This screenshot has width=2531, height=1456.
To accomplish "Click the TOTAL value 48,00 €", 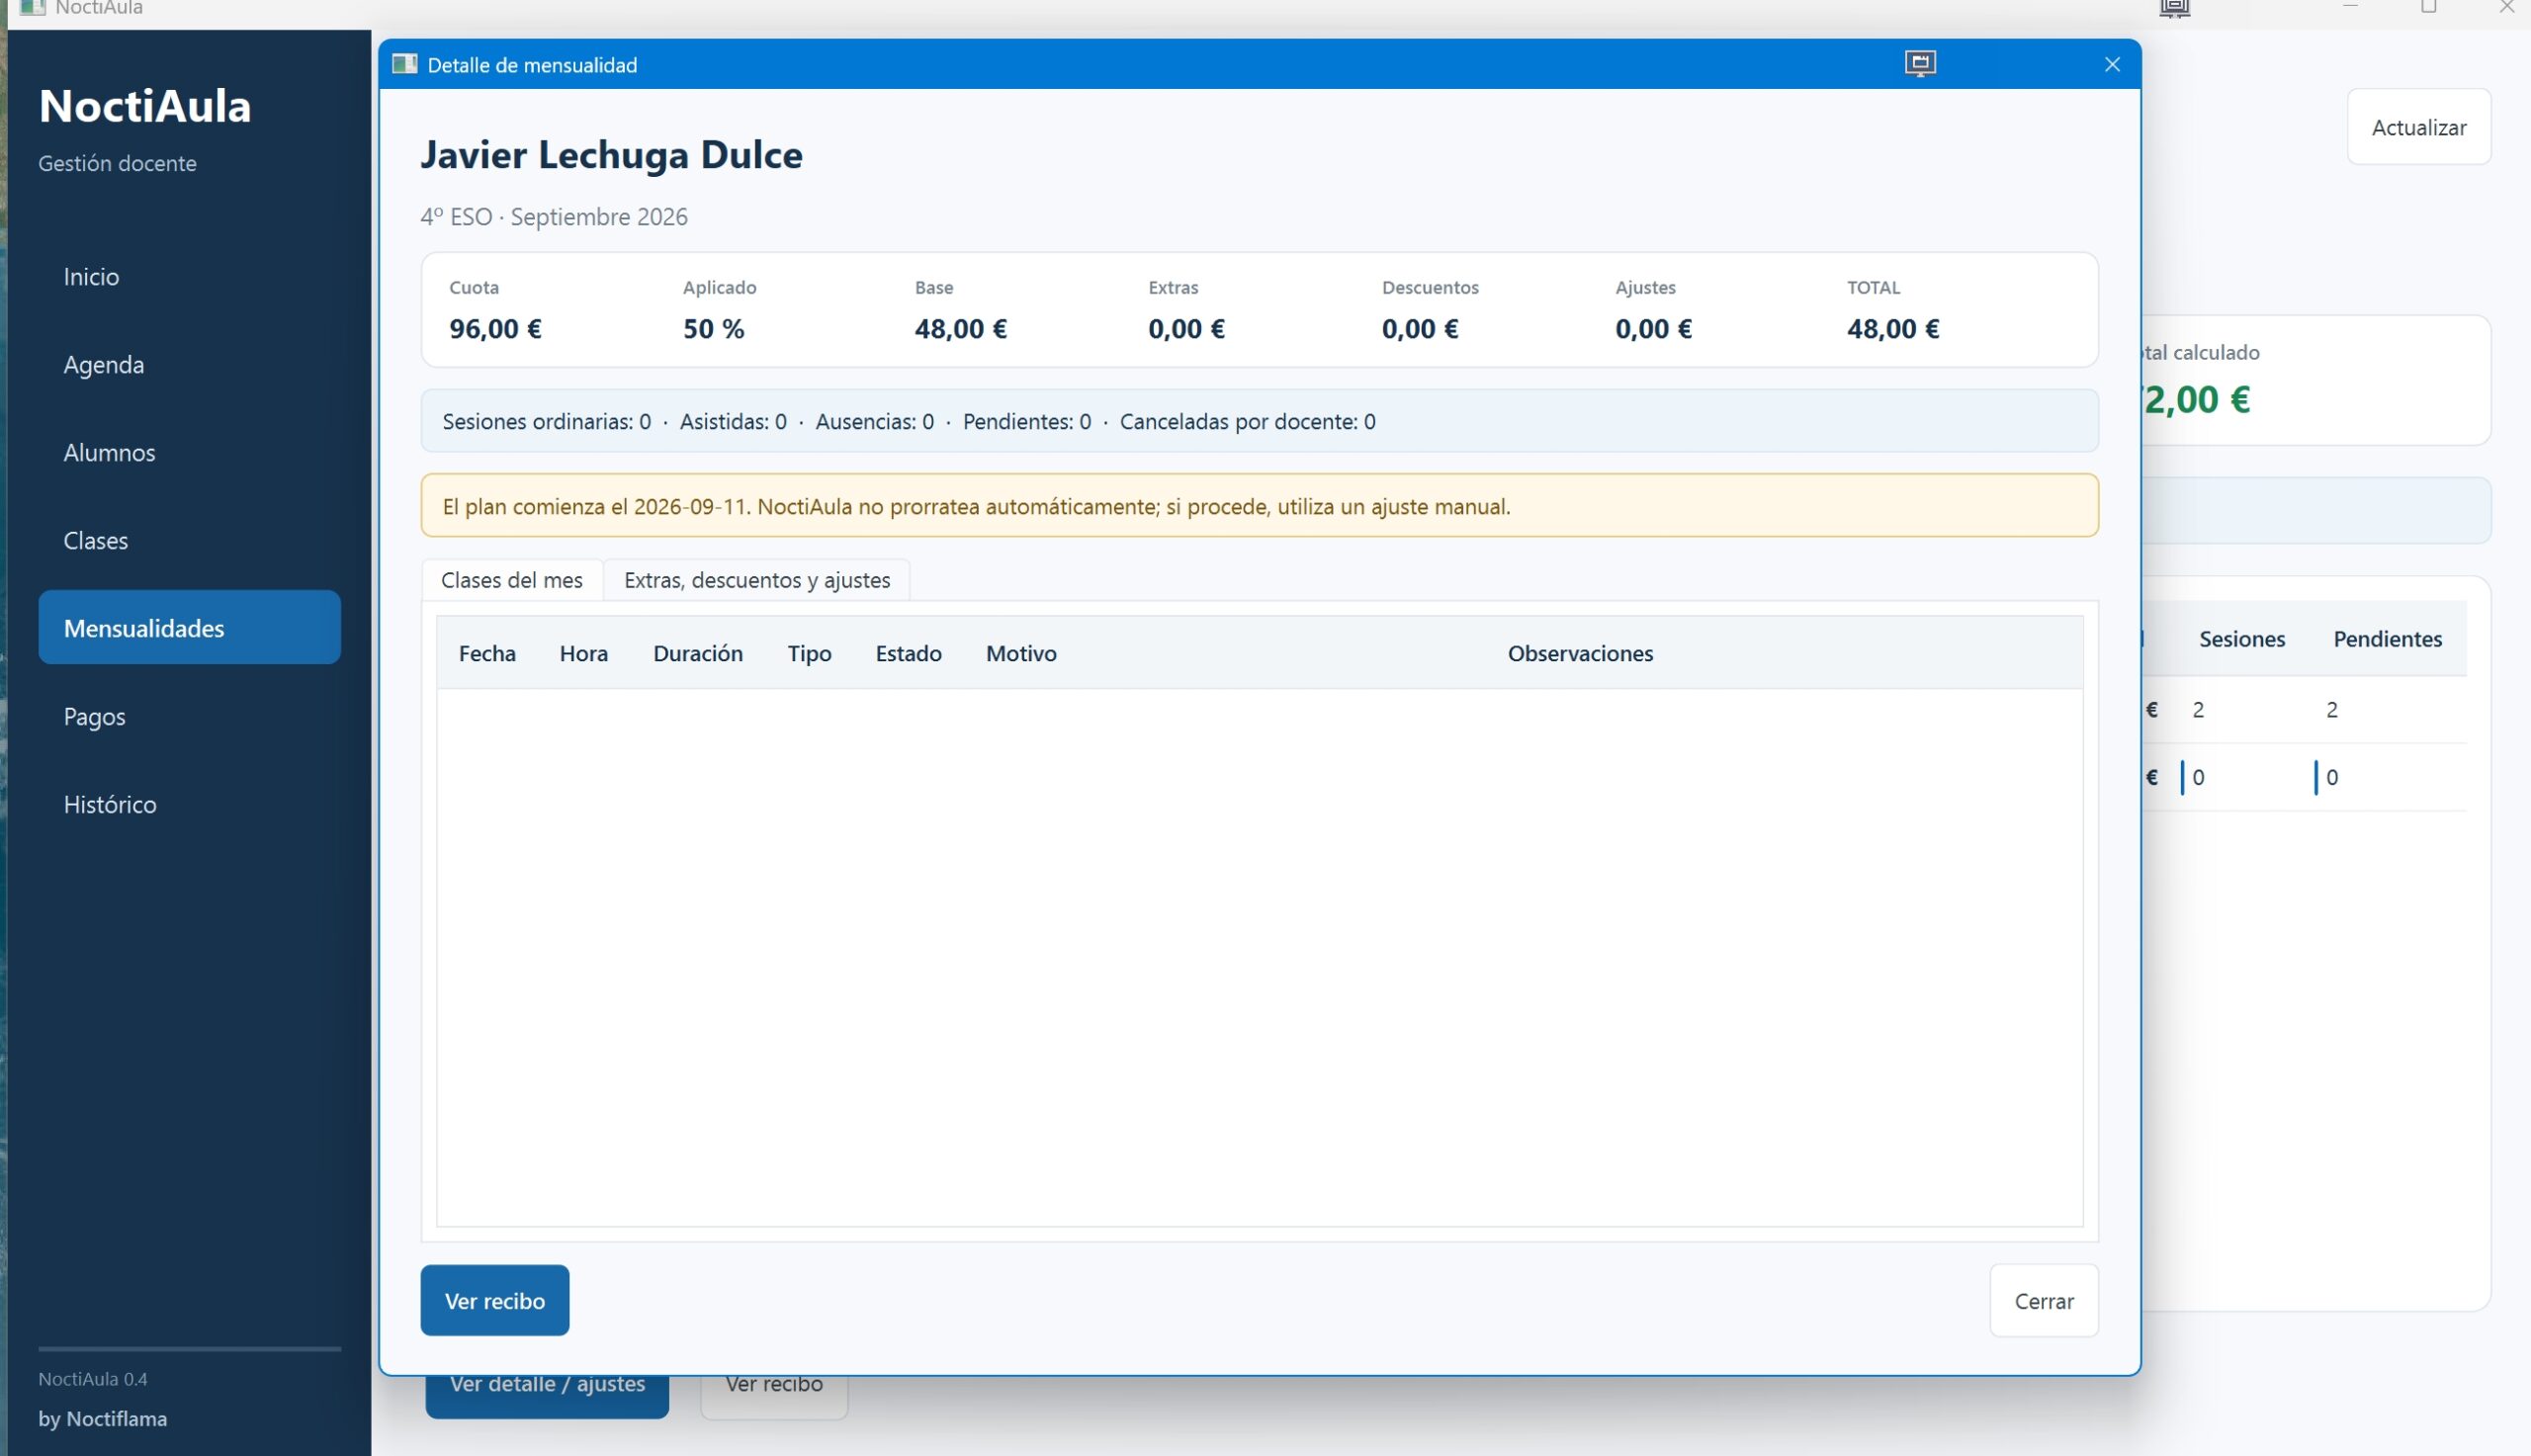I will (x=1892, y=328).
